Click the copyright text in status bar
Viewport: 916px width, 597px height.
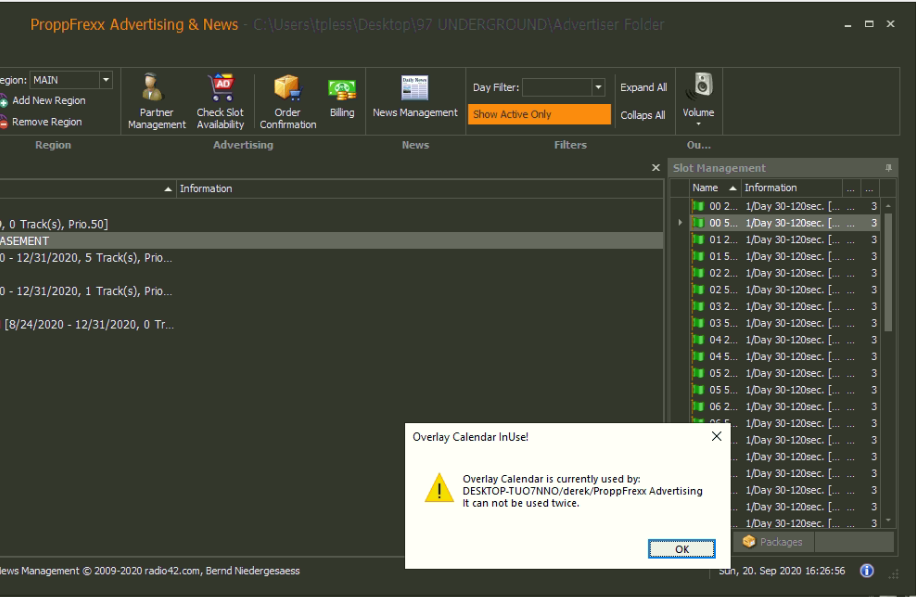[150, 571]
